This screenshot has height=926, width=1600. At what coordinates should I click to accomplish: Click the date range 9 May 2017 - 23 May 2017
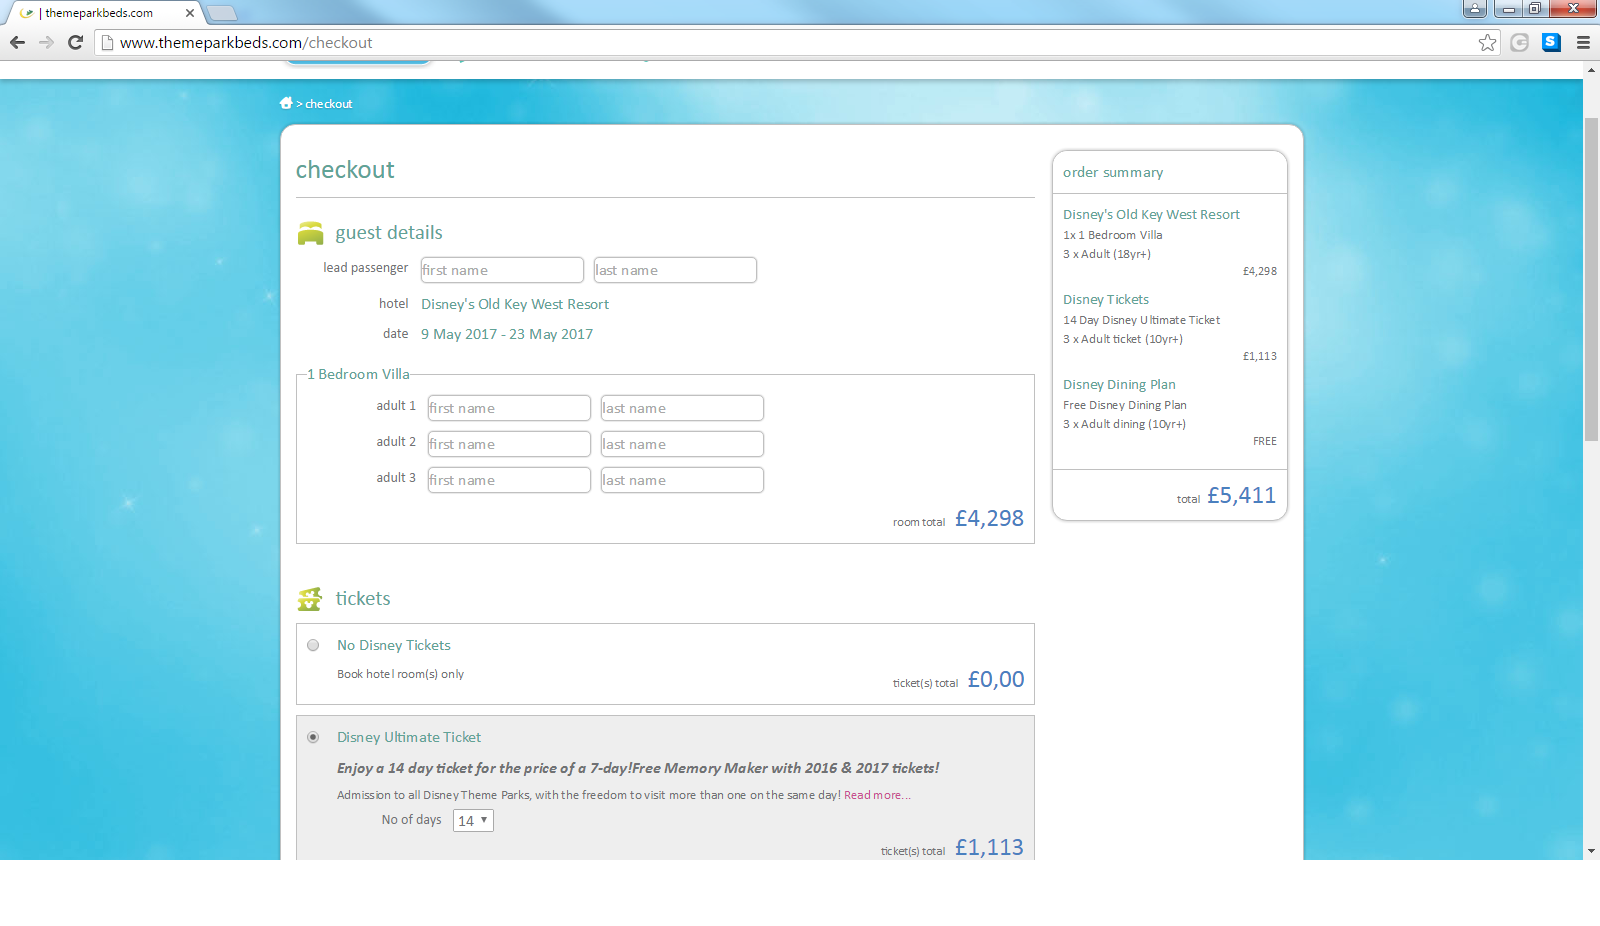507,334
